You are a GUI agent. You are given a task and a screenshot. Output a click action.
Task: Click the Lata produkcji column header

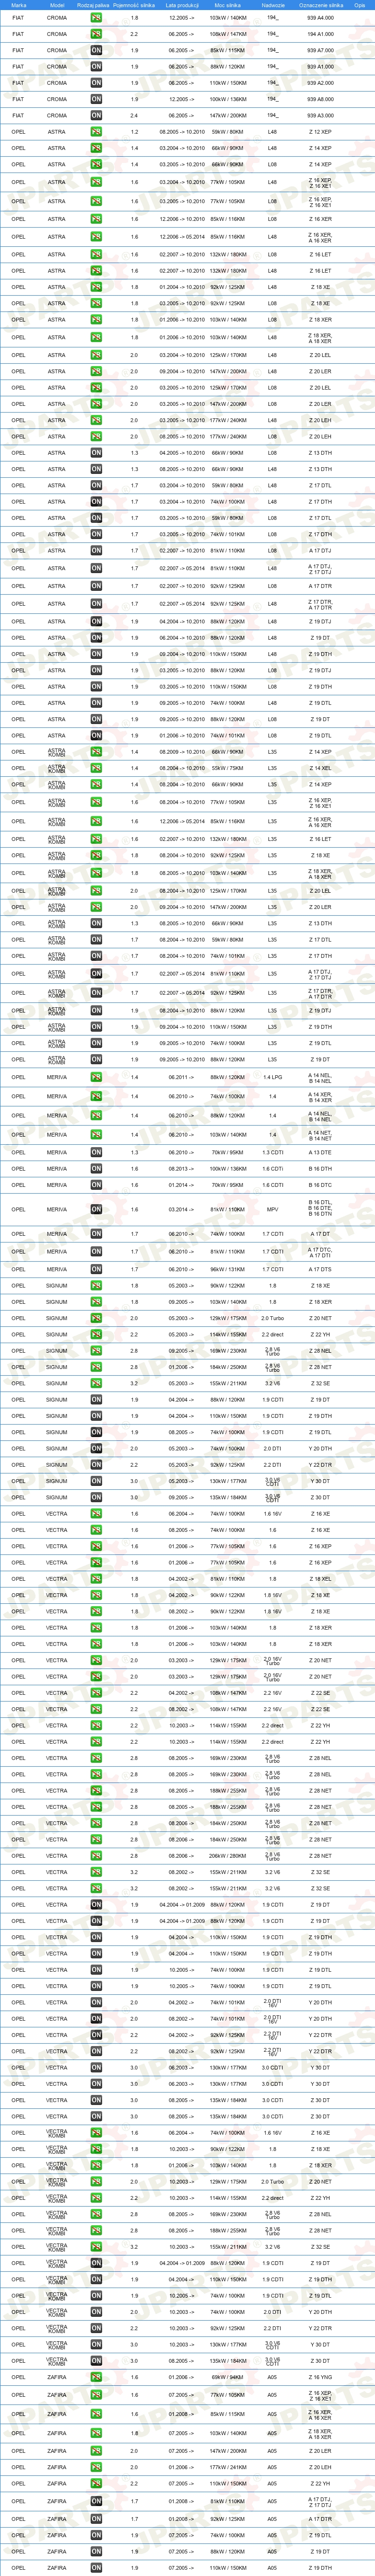pos(182,5)
